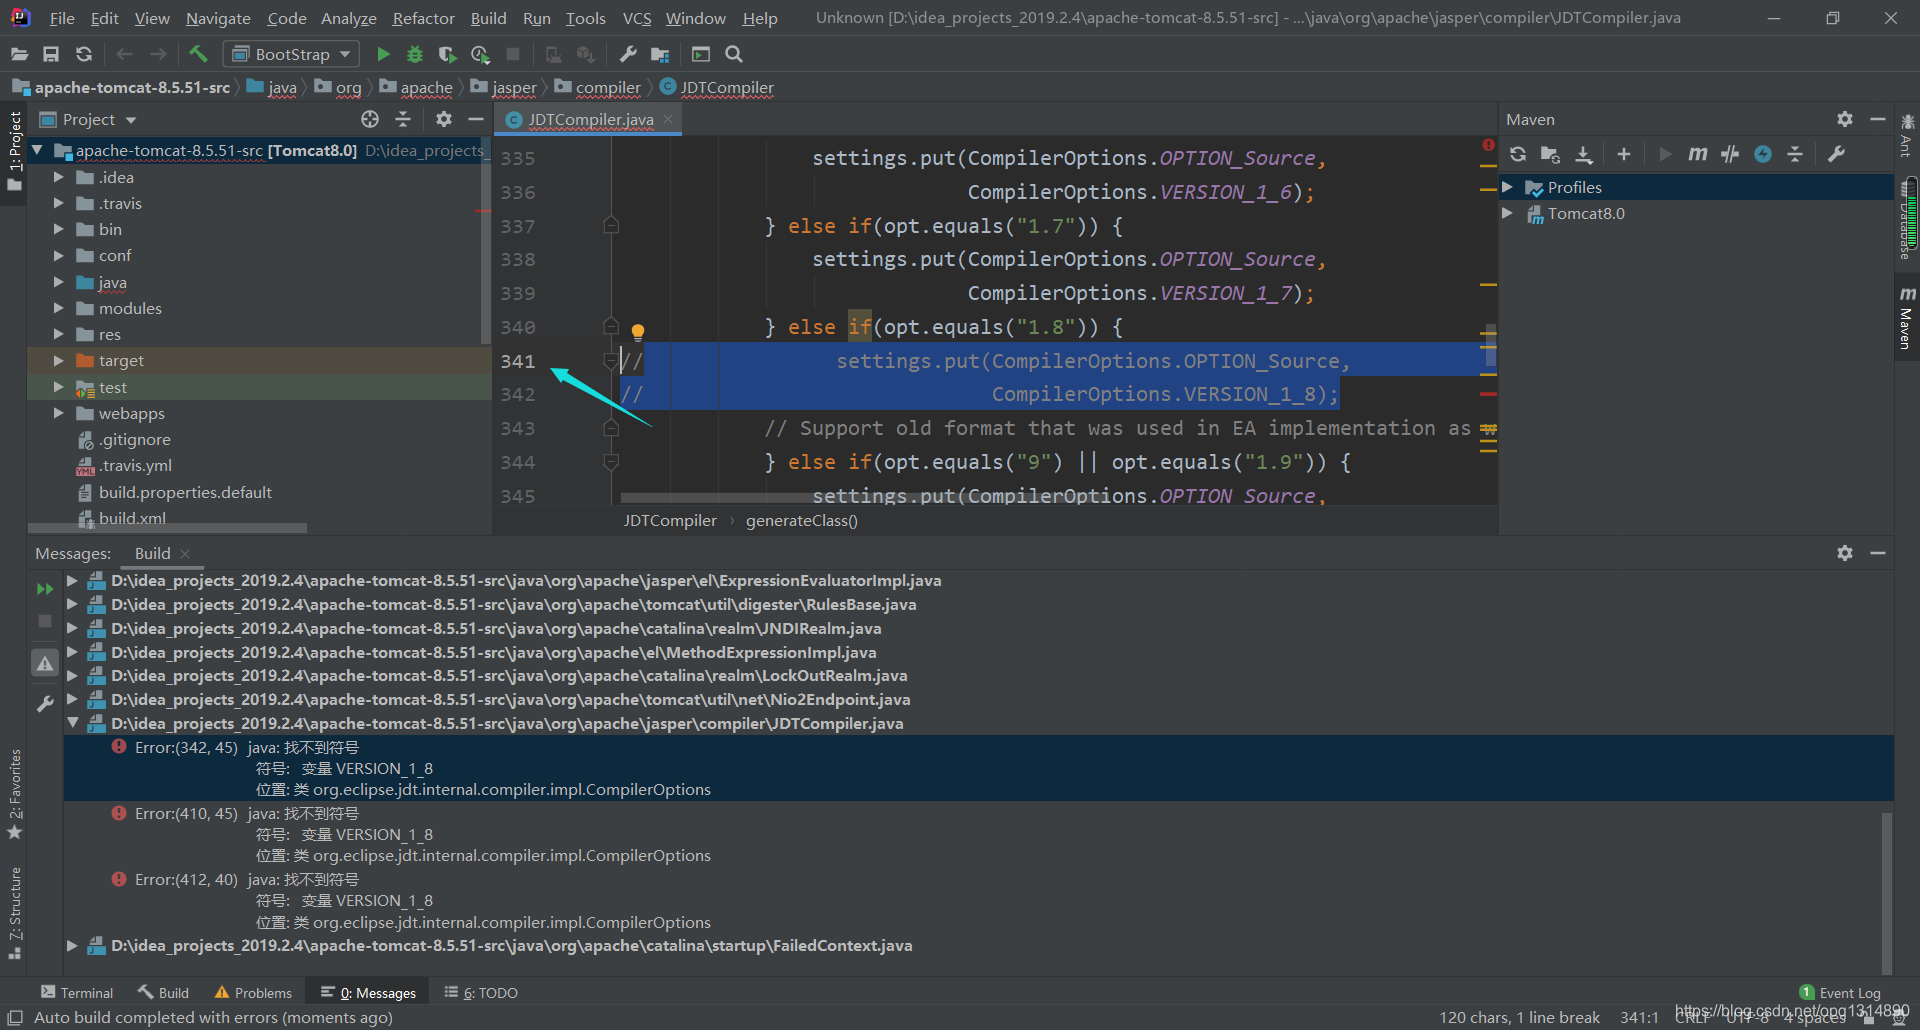This screenshot has width=1920, height=1030.
Task: Expand Maven Profiles node
Action: [1508, 187]
